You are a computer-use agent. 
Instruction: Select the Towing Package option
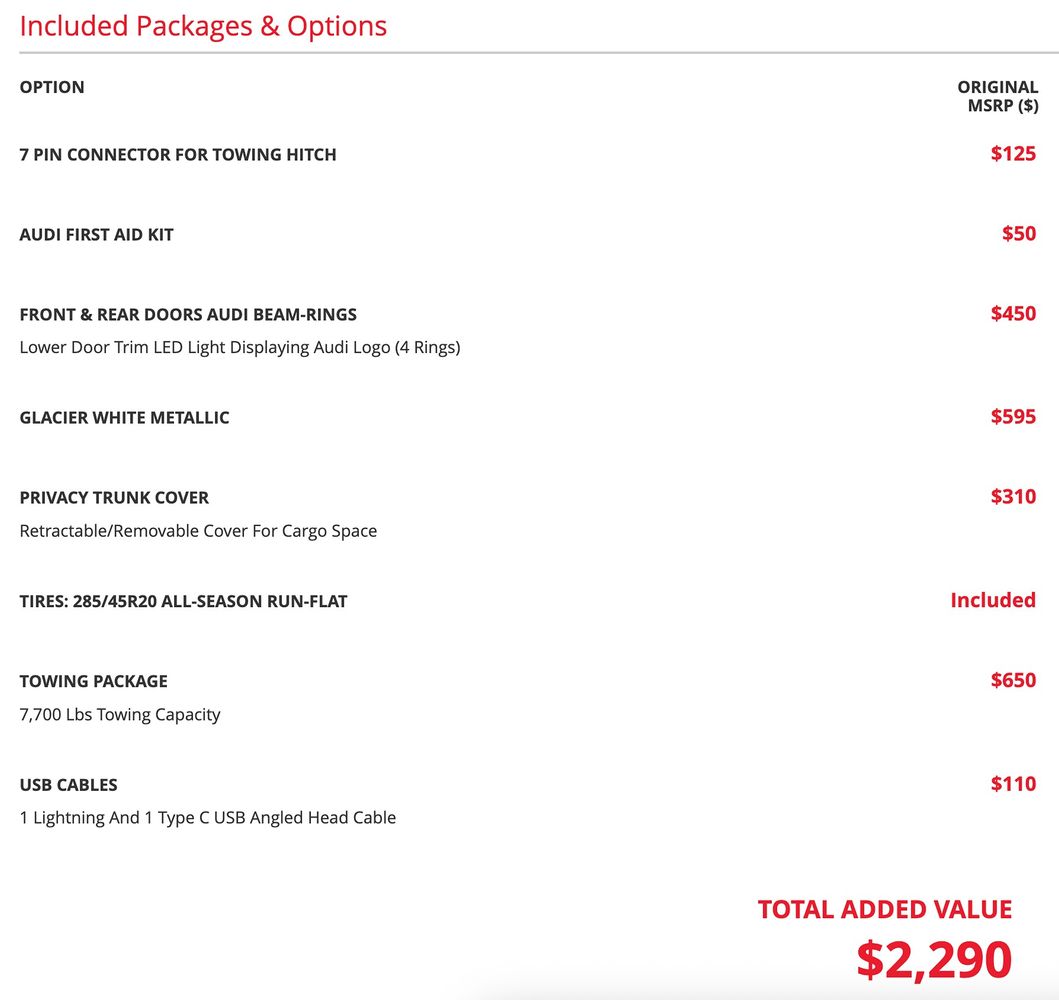point(94,681)
